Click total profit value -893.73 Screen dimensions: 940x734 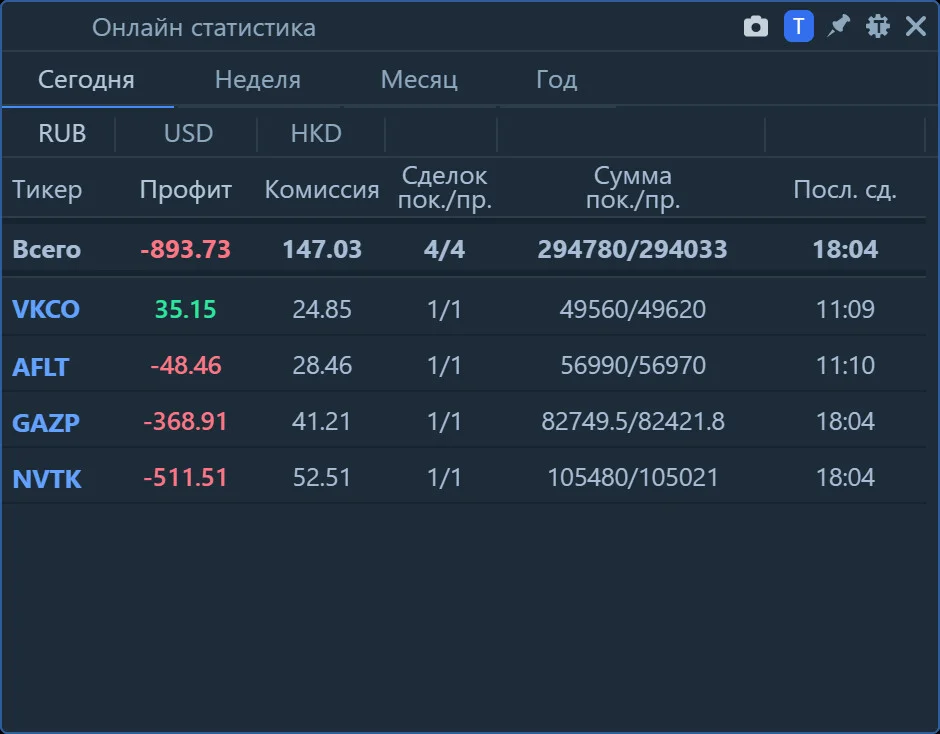pos(185,249)
